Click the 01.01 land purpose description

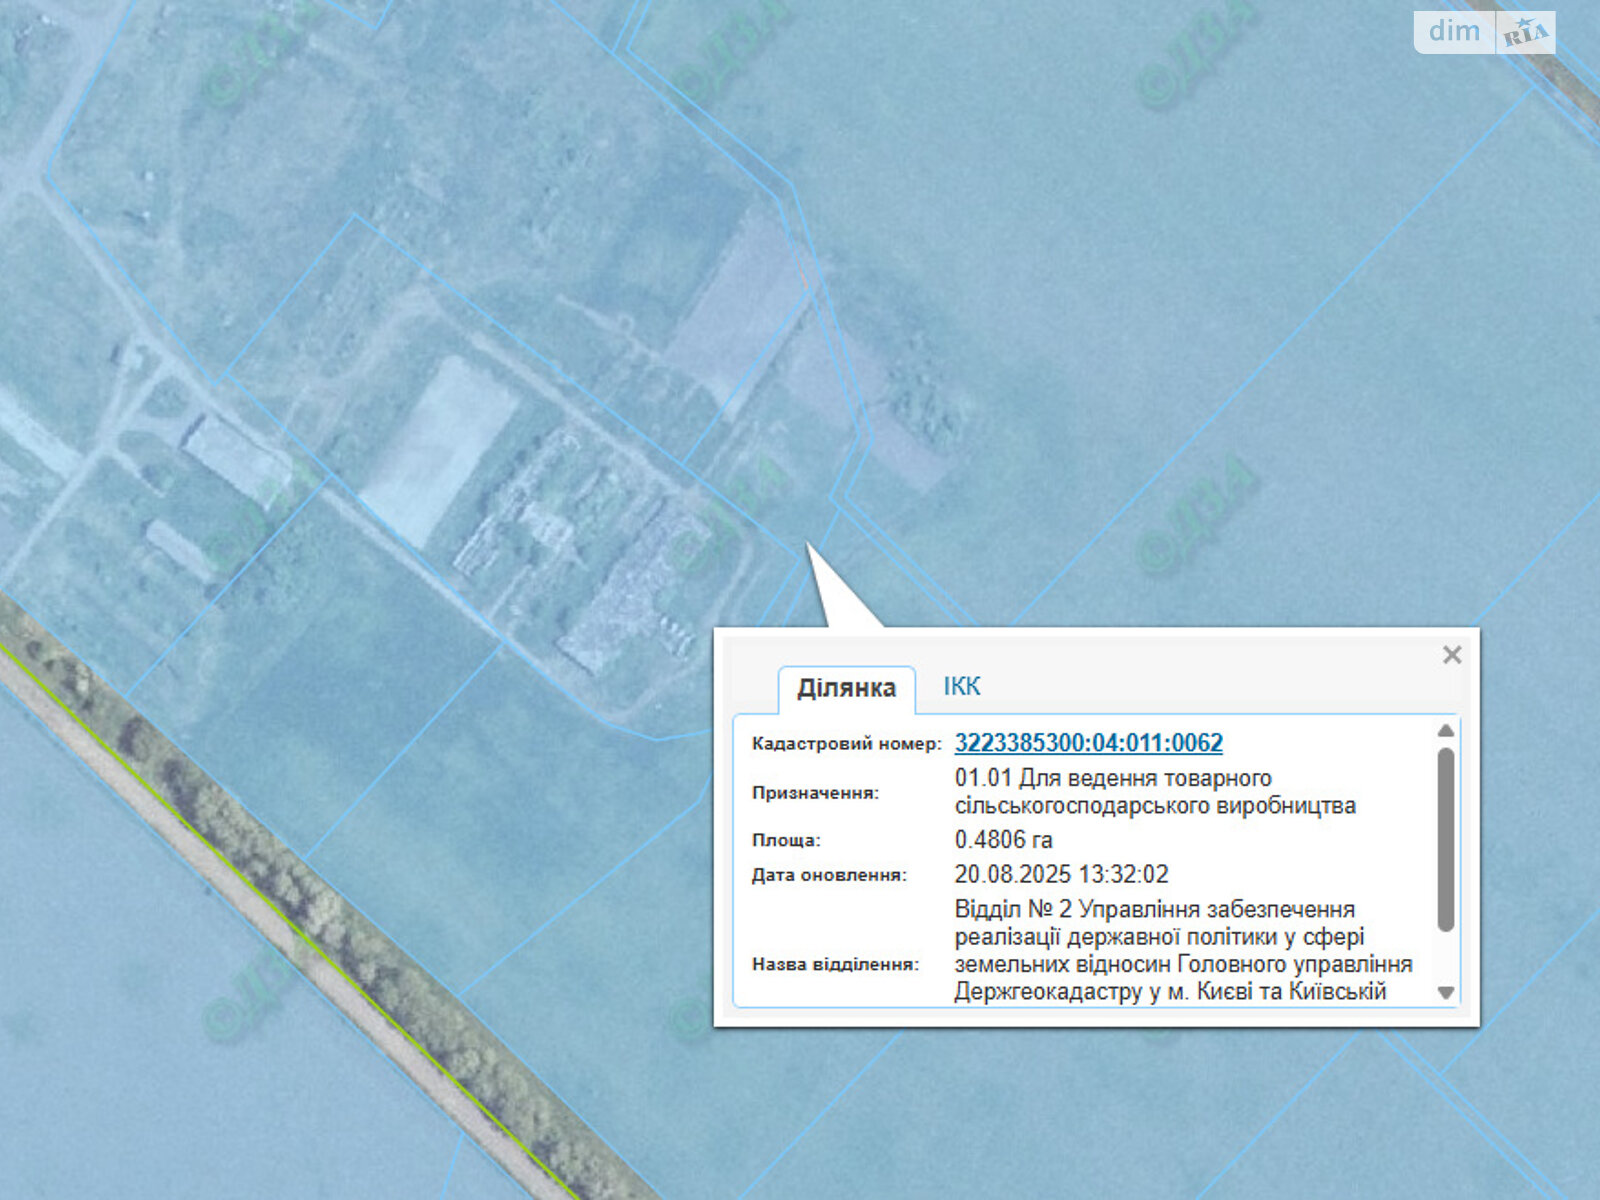point(1154,792)
